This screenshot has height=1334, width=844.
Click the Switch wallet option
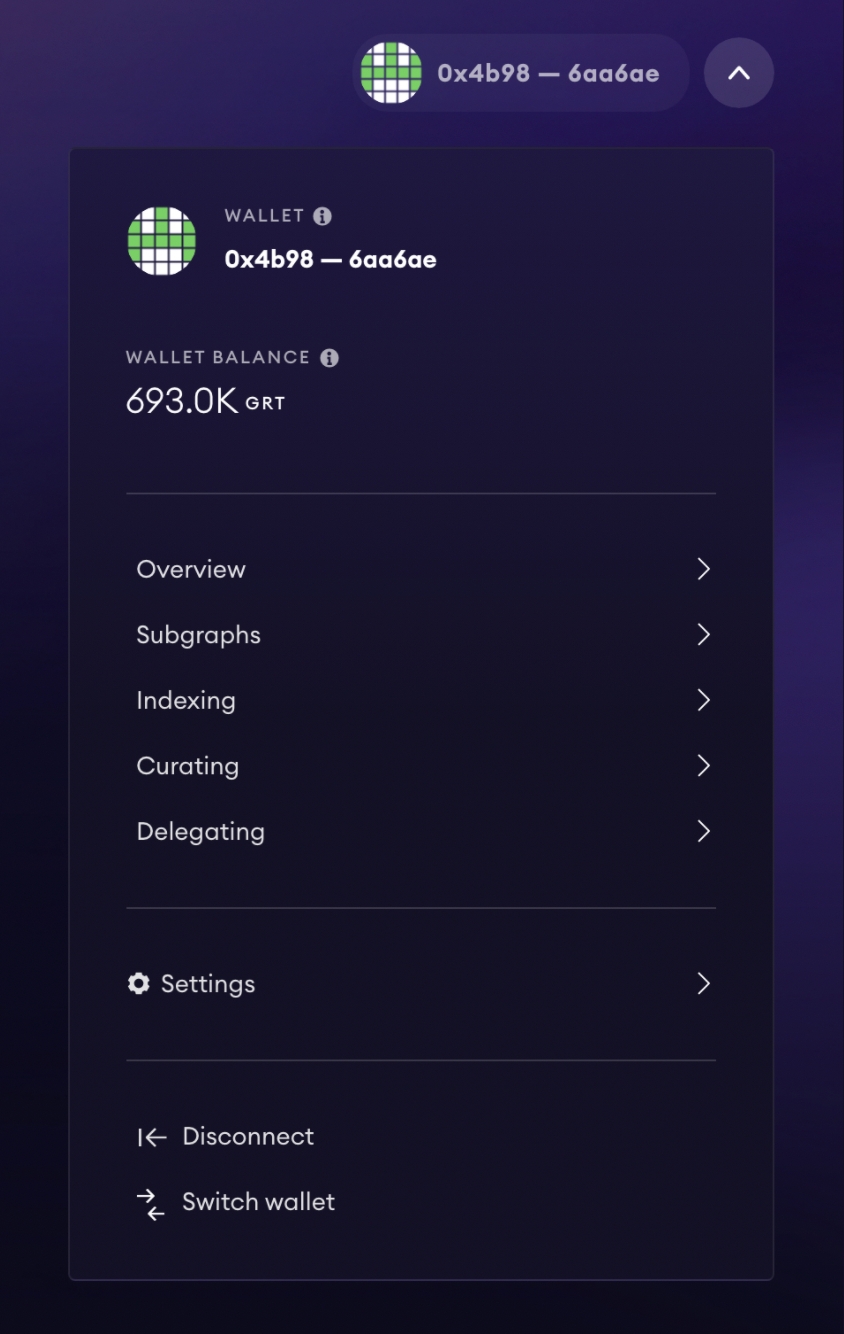[258, 1202]
